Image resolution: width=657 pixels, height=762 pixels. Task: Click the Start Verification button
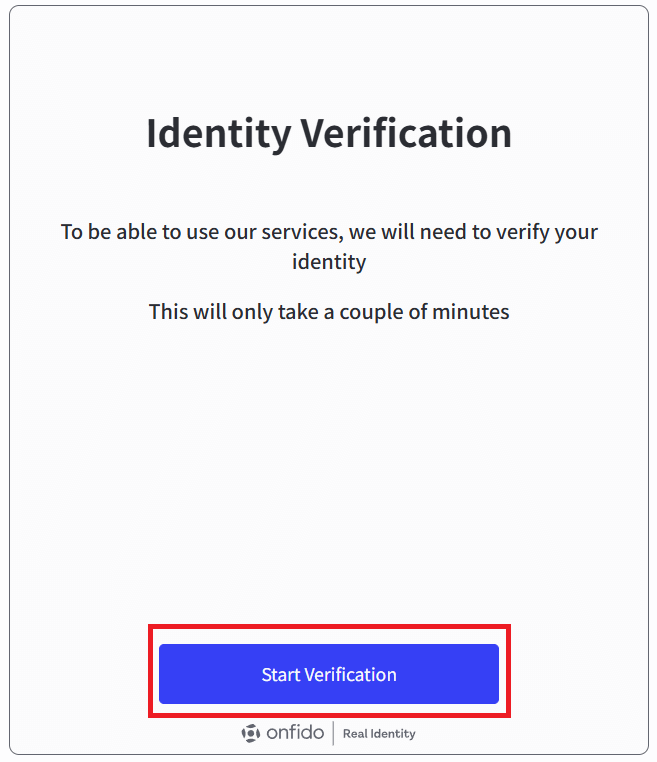(329, 674)
